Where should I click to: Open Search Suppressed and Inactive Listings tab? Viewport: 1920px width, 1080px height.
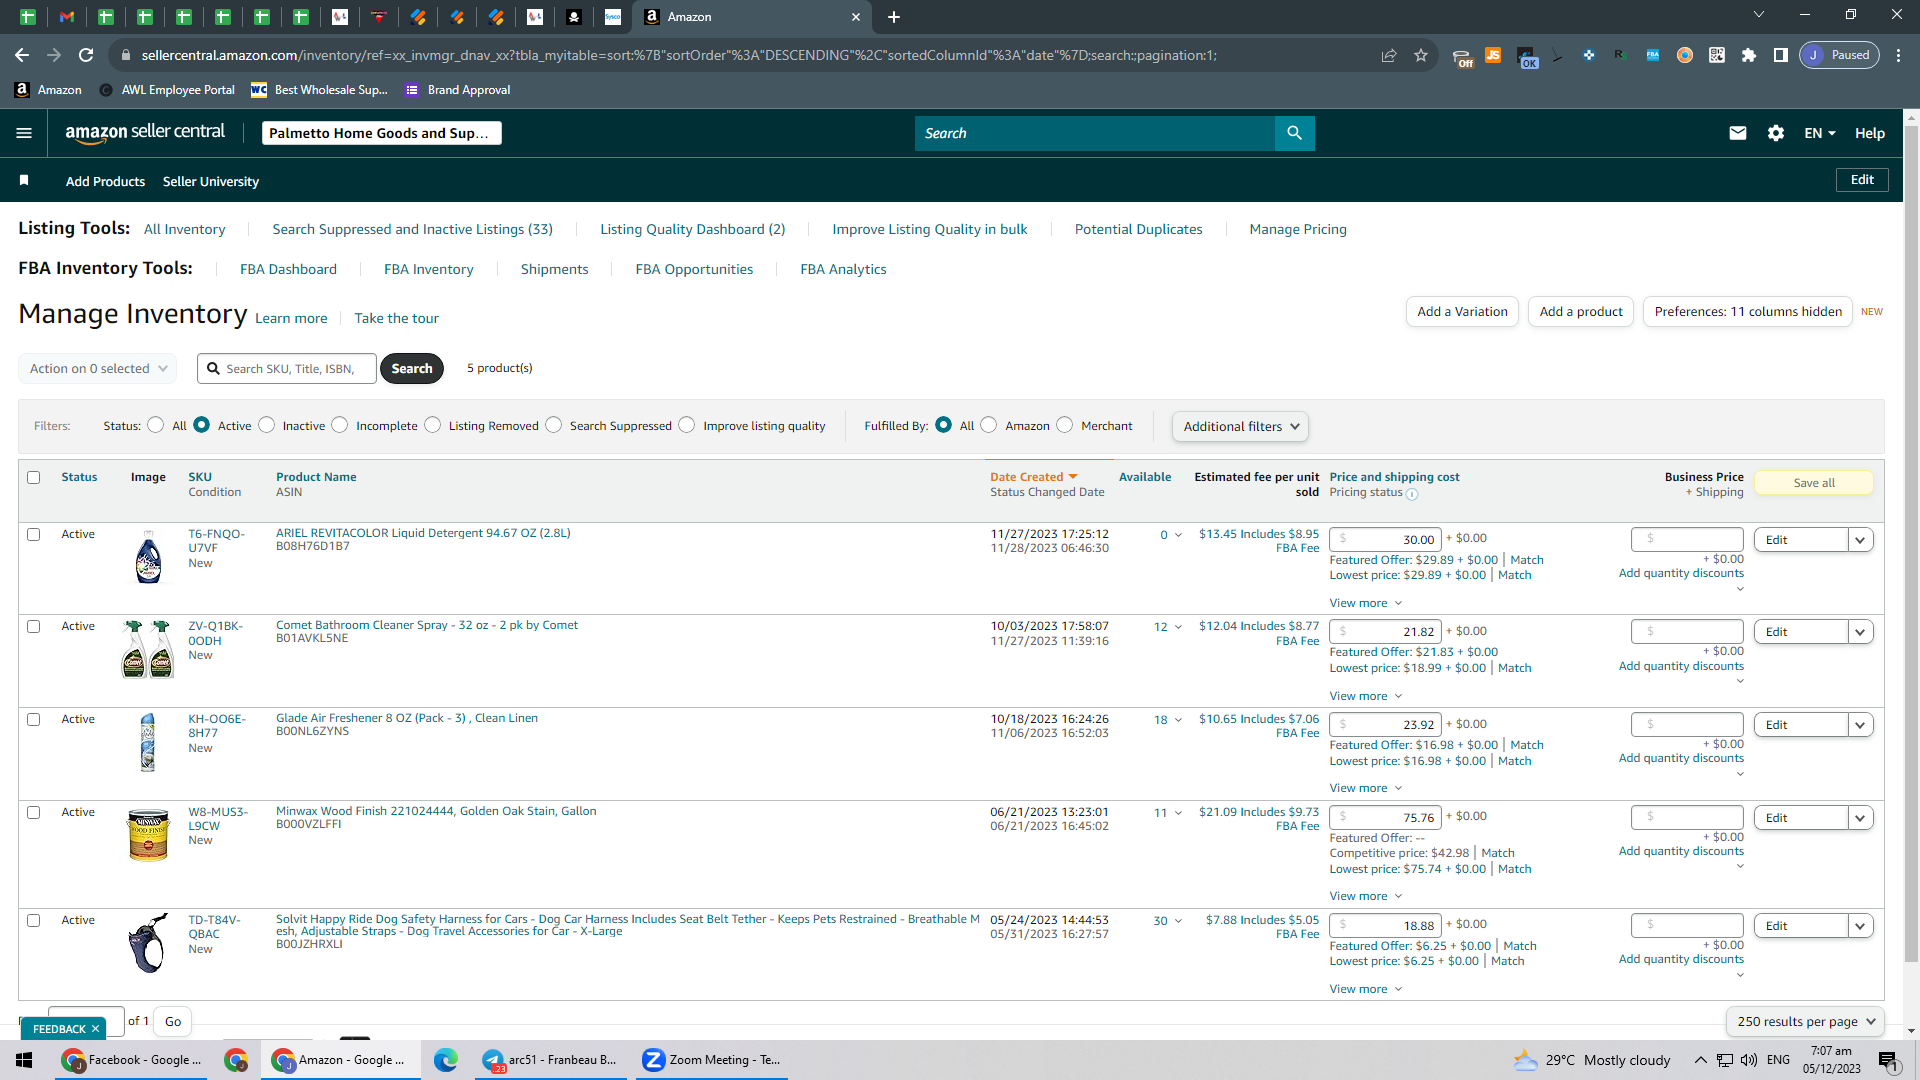412,230
